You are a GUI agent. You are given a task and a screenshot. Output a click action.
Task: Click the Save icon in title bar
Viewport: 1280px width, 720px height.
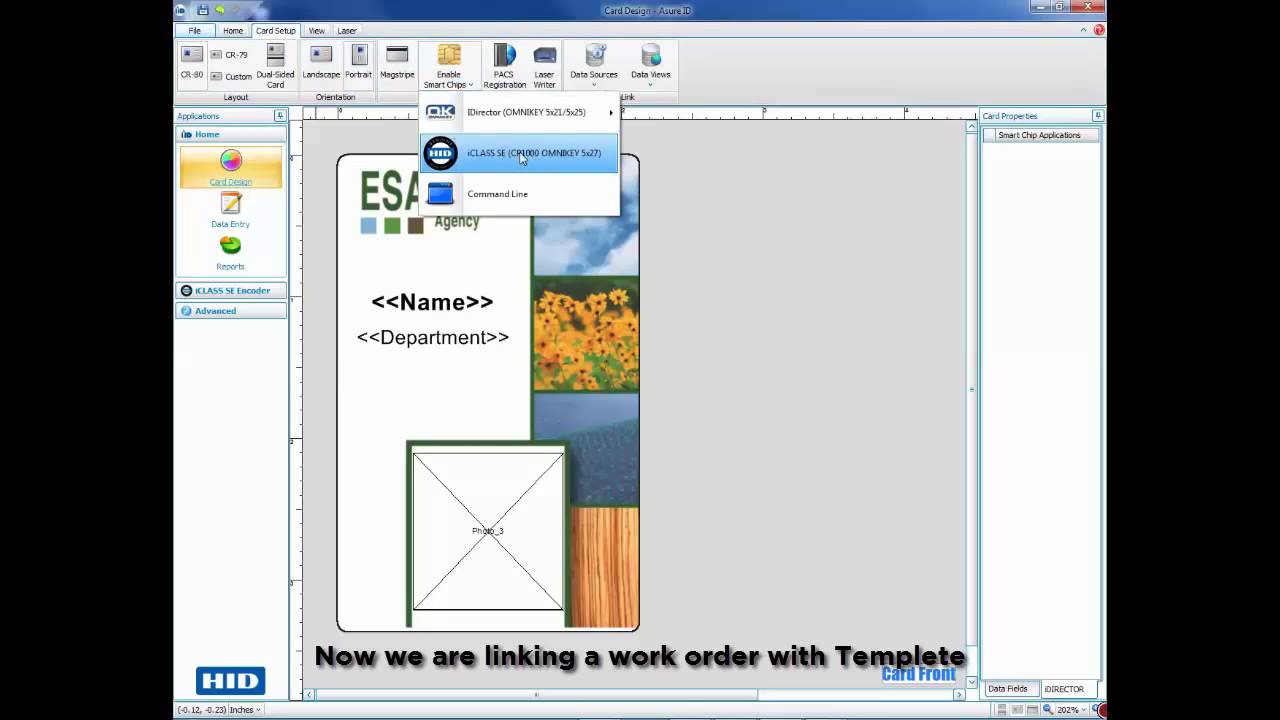pos(203,10)
